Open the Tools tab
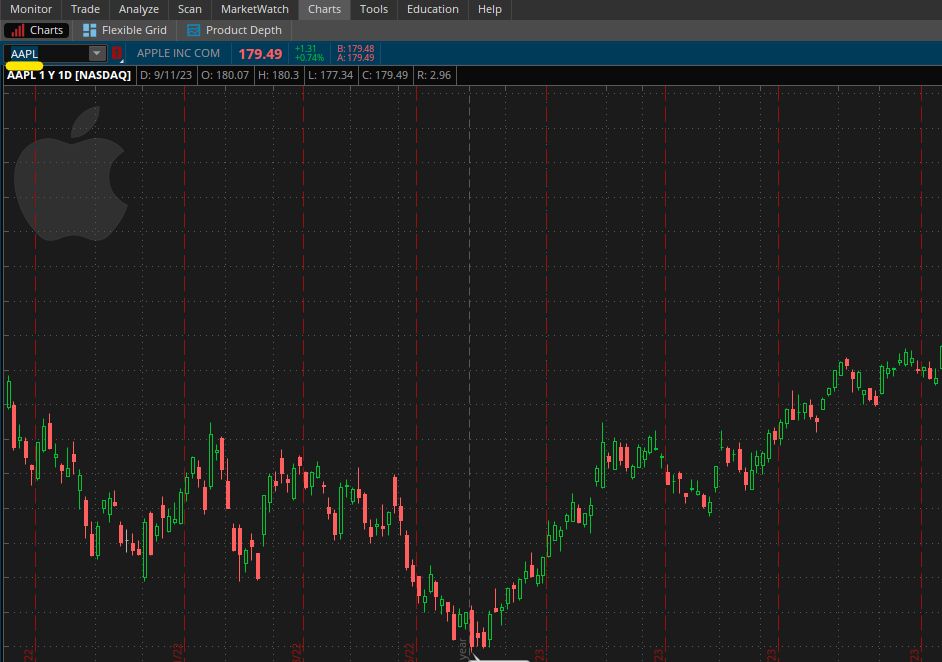942x662 pixels. point(373,9)
